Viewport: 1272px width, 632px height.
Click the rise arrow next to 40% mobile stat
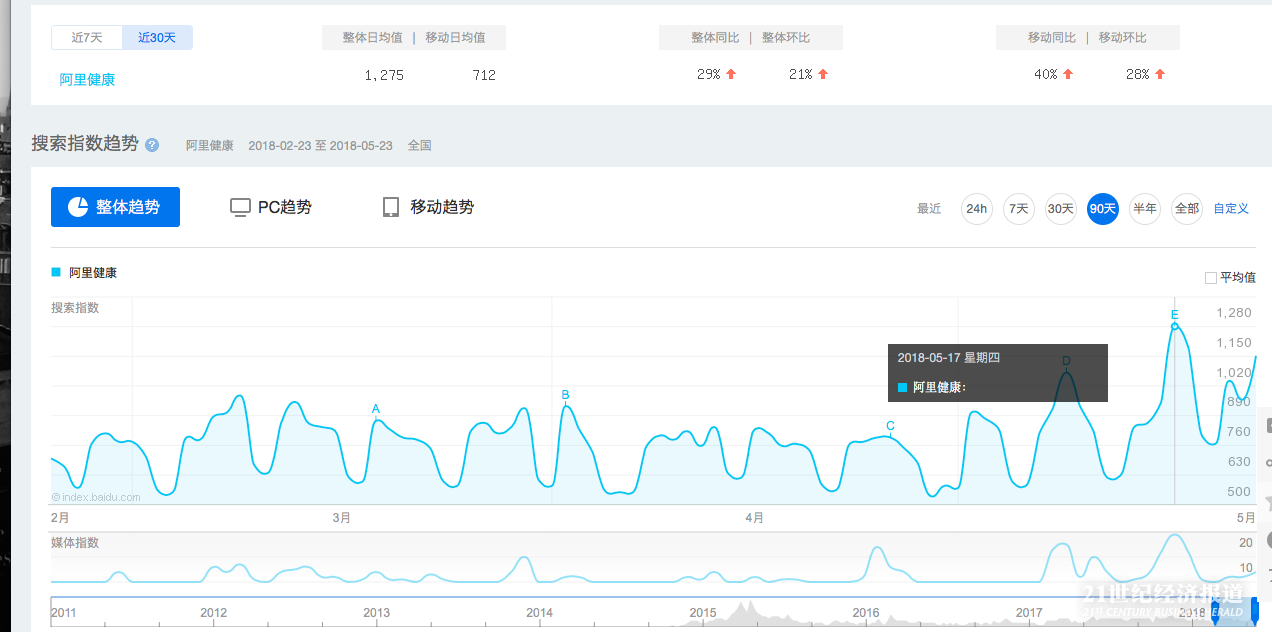pyautogui.click(x=1068, y=73)
